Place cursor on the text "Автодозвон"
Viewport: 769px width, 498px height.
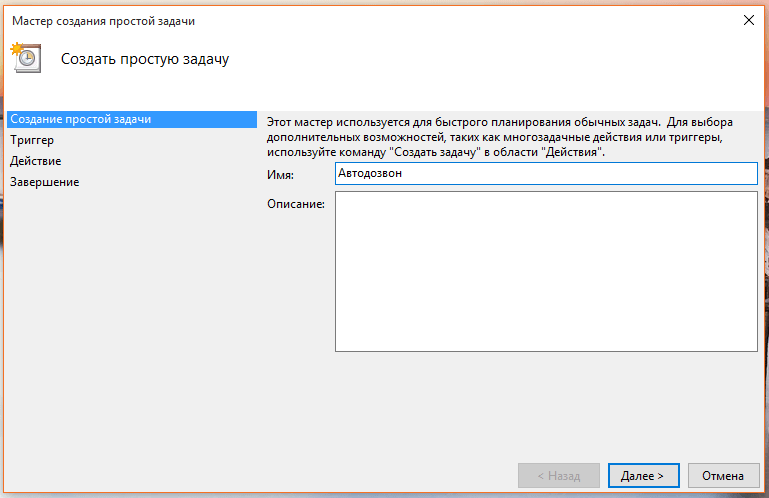(x=369, y=173)
